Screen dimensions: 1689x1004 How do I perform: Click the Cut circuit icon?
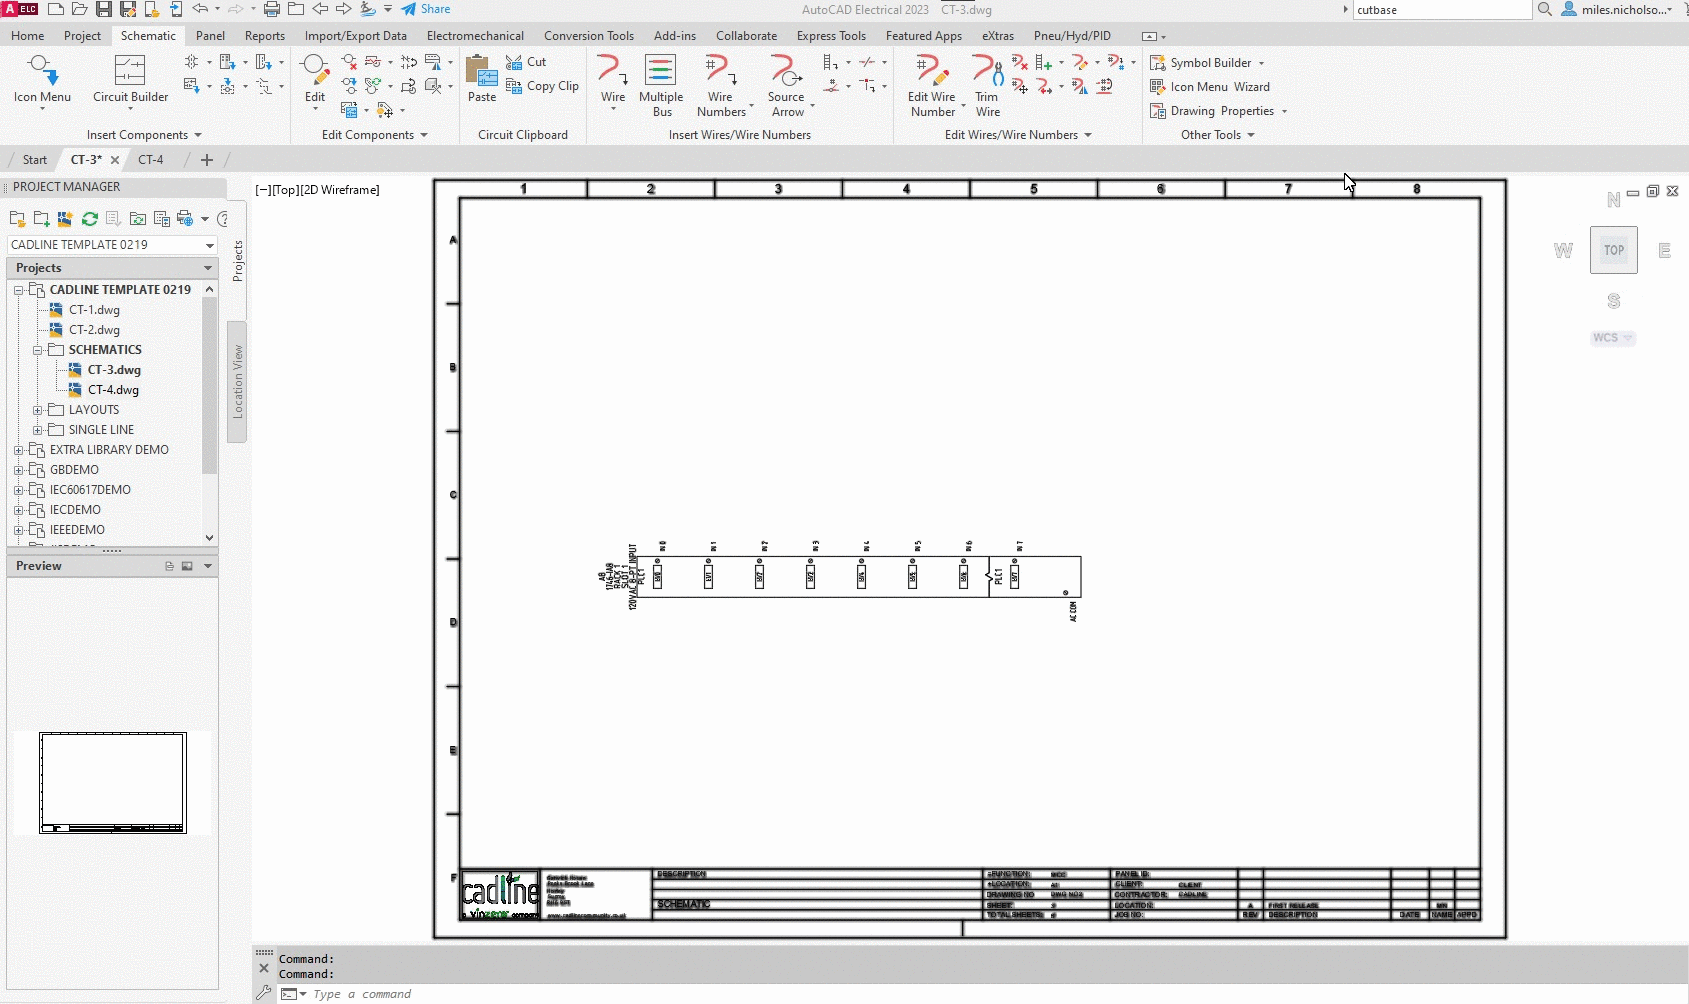point(514,62)
